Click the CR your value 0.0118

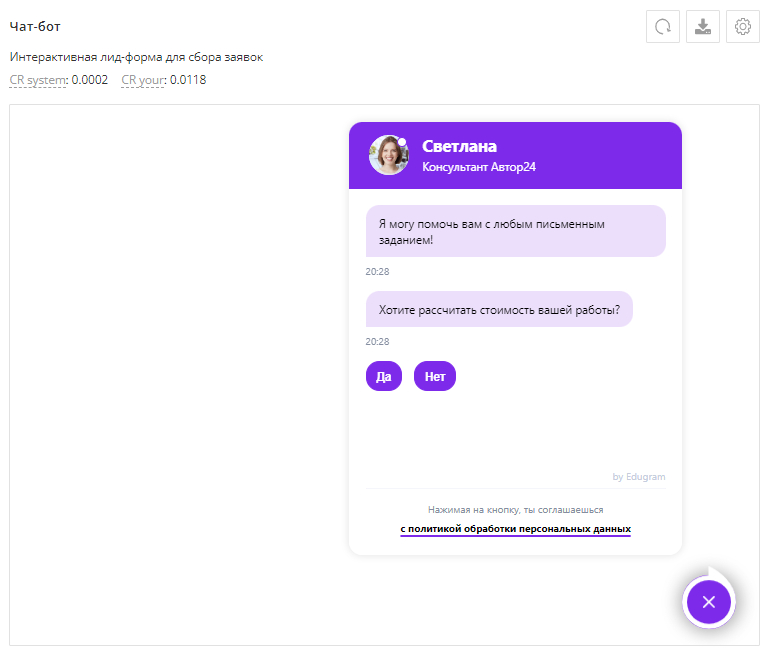tap(188, 80)
